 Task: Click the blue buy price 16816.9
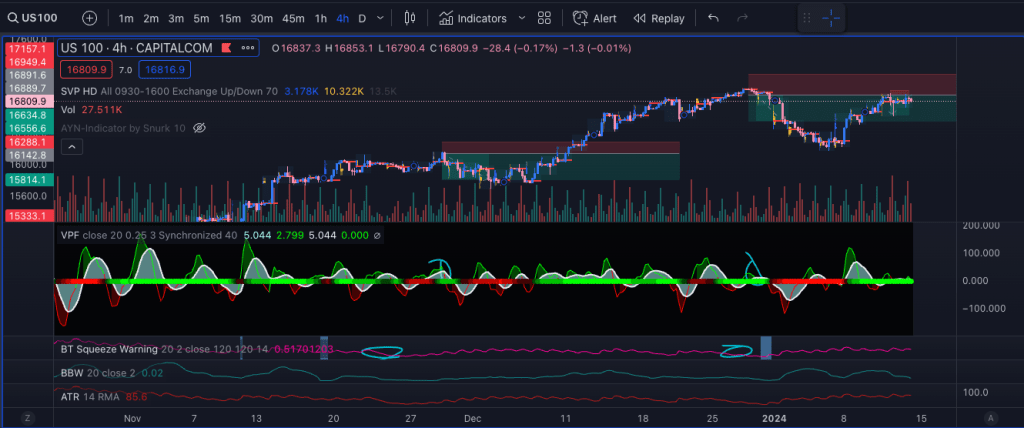(165, 69)
